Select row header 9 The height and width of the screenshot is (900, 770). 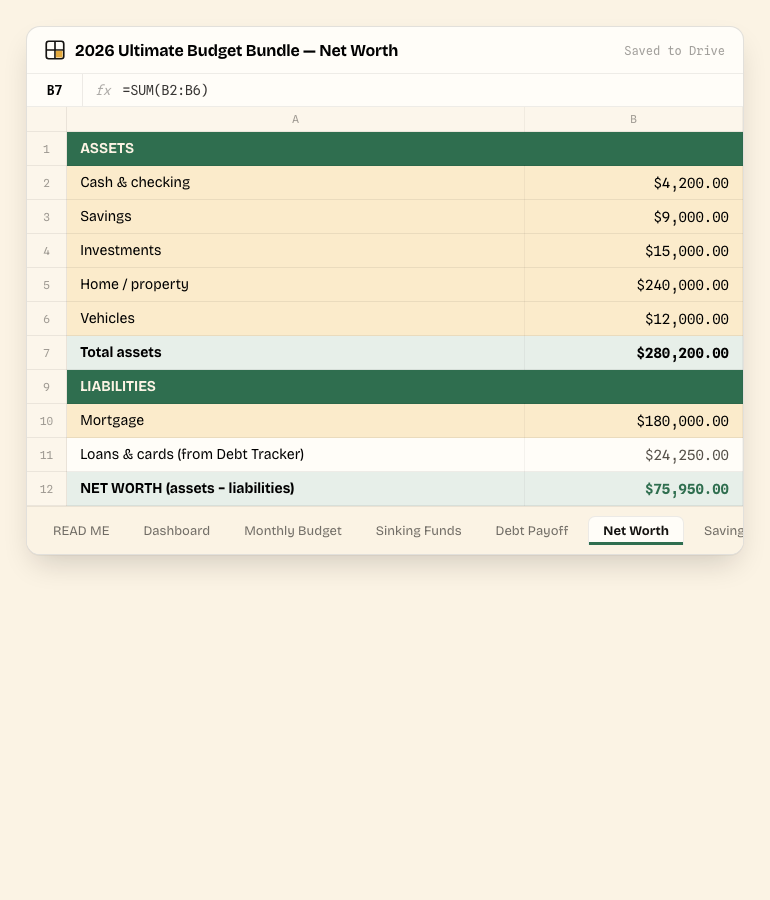tap(47, 386)
